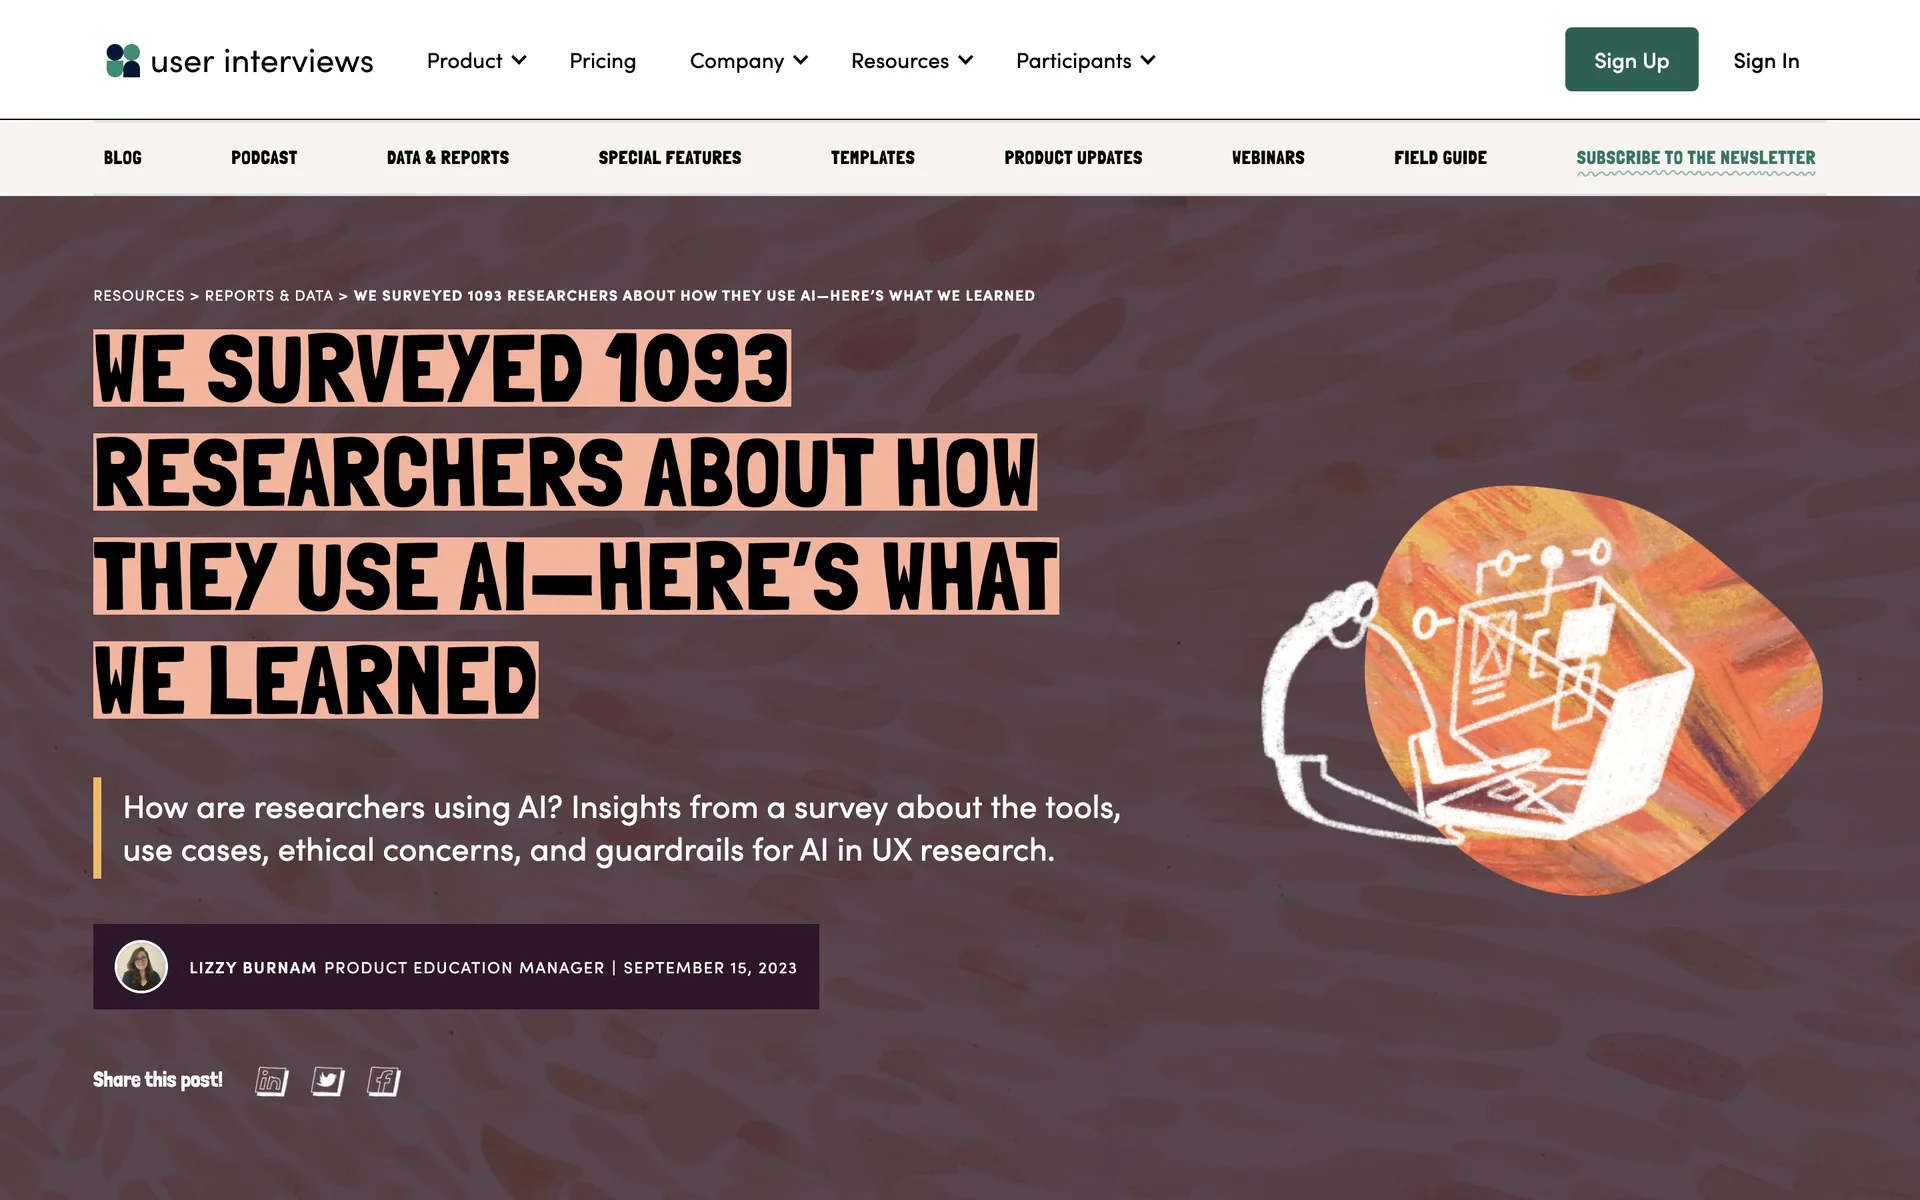This screenshot has width=1920, height=1200.
Task: Open the Pricing page
Action: point(602,61)
